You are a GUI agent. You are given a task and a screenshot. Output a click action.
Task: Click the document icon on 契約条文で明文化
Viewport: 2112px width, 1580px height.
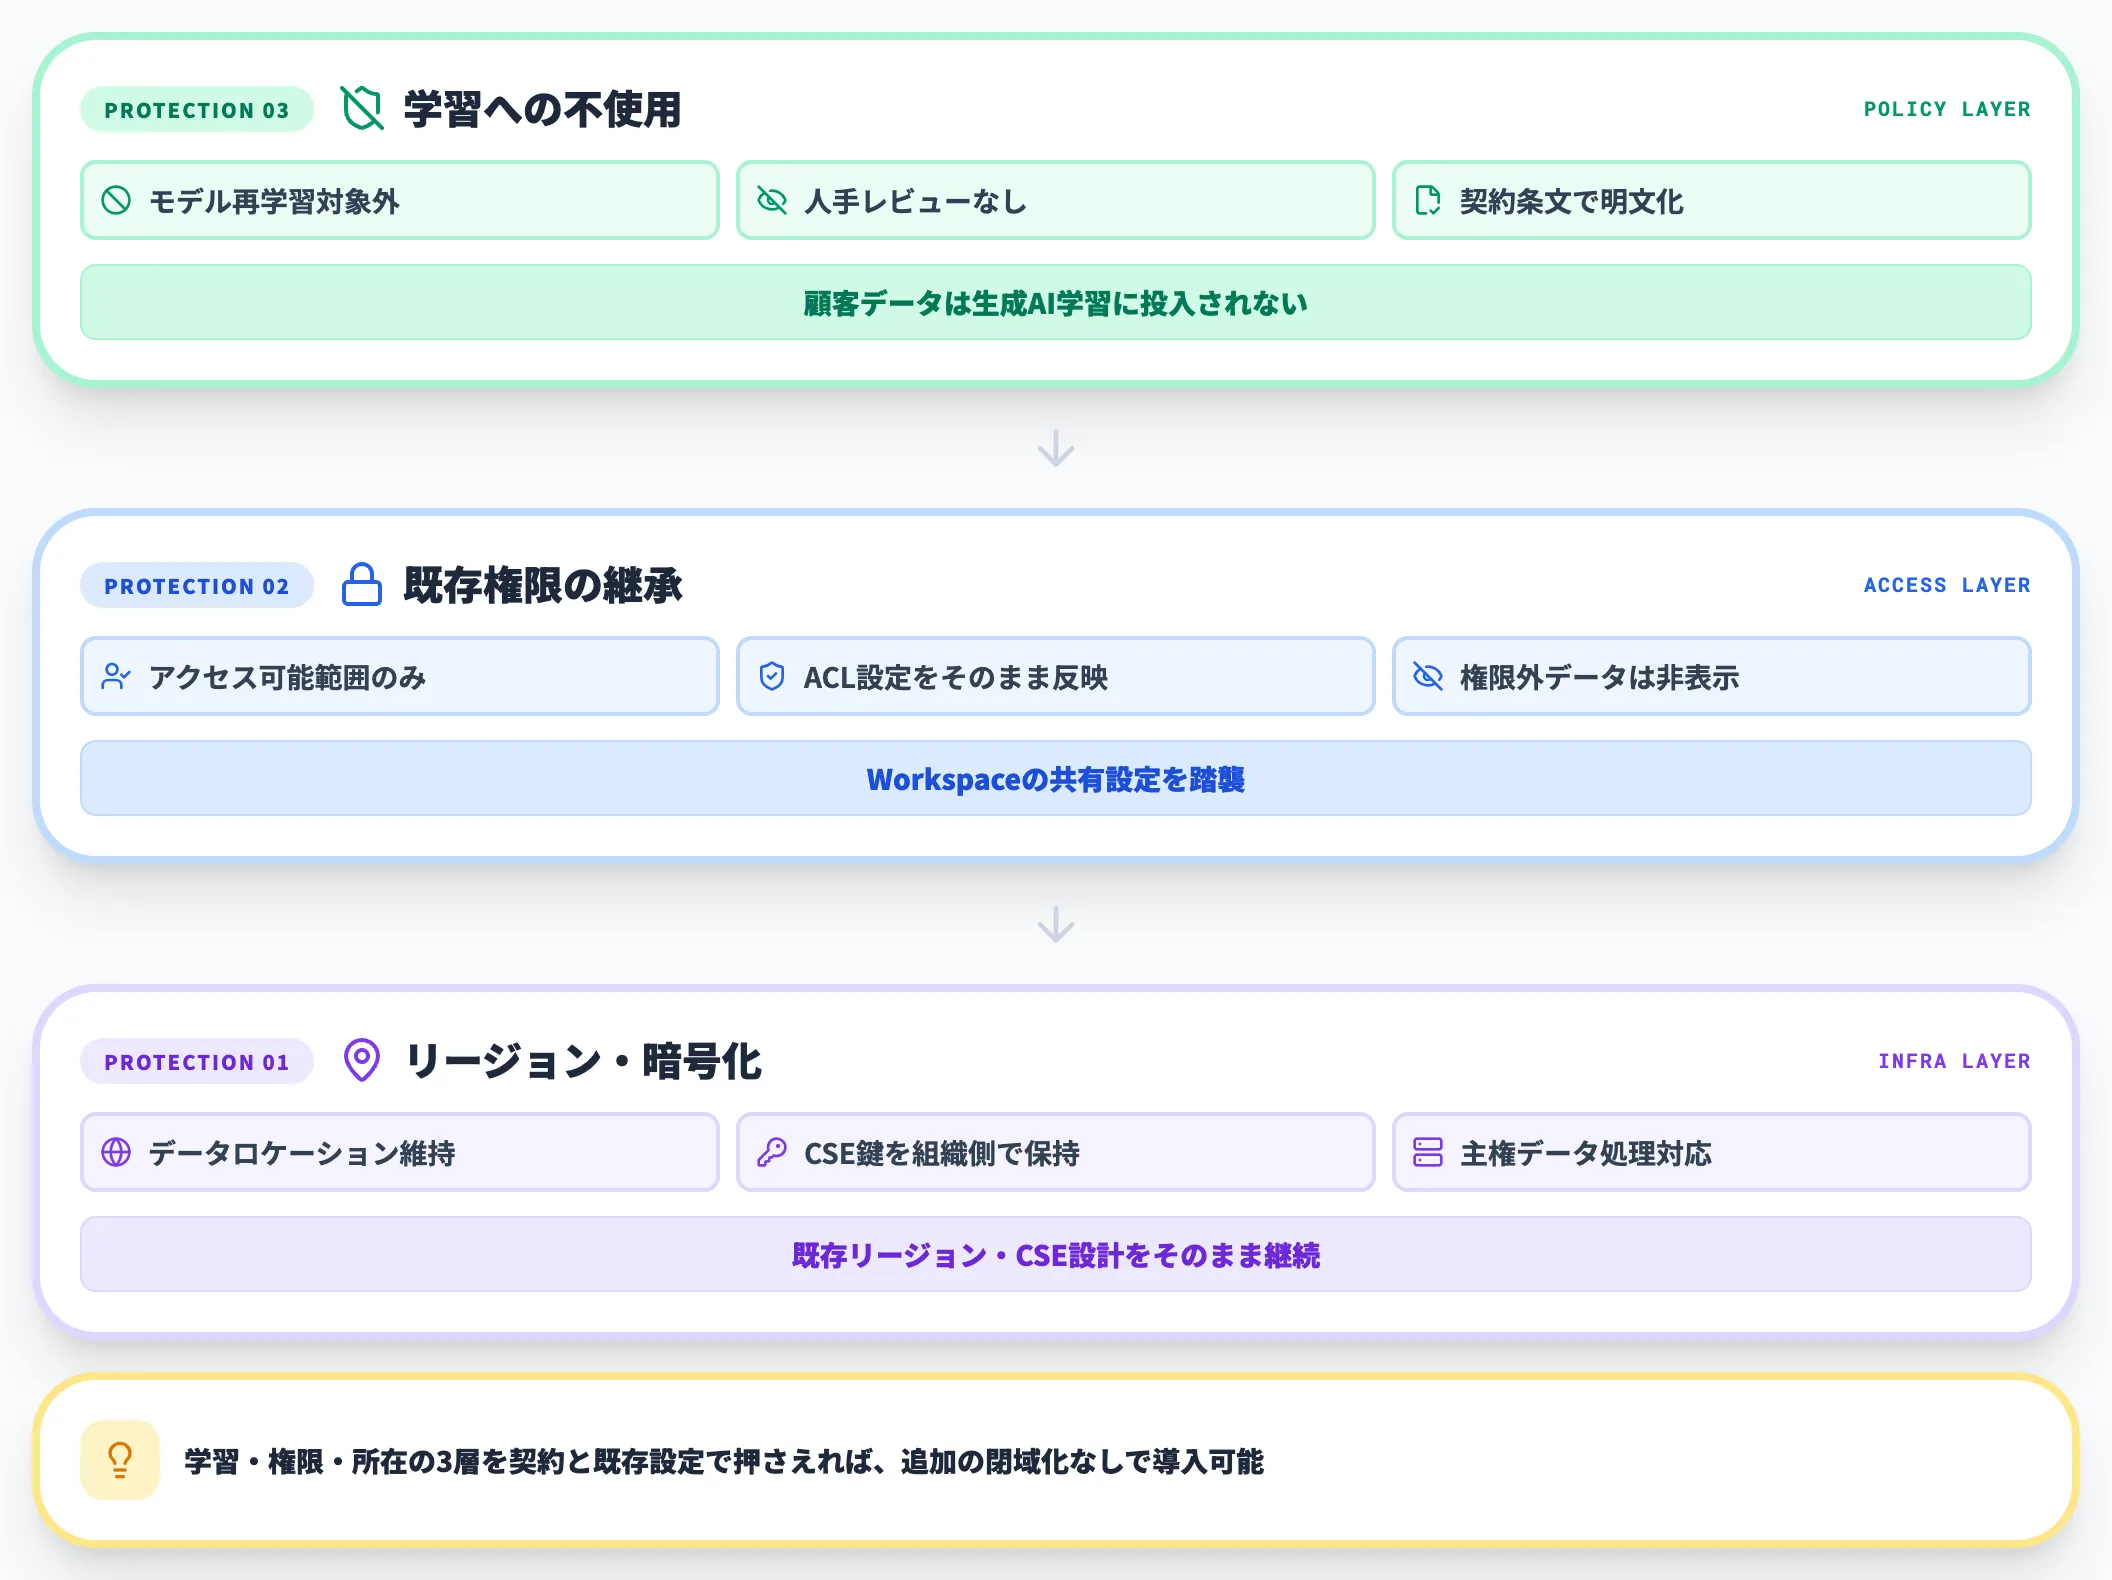point(1430,201)
